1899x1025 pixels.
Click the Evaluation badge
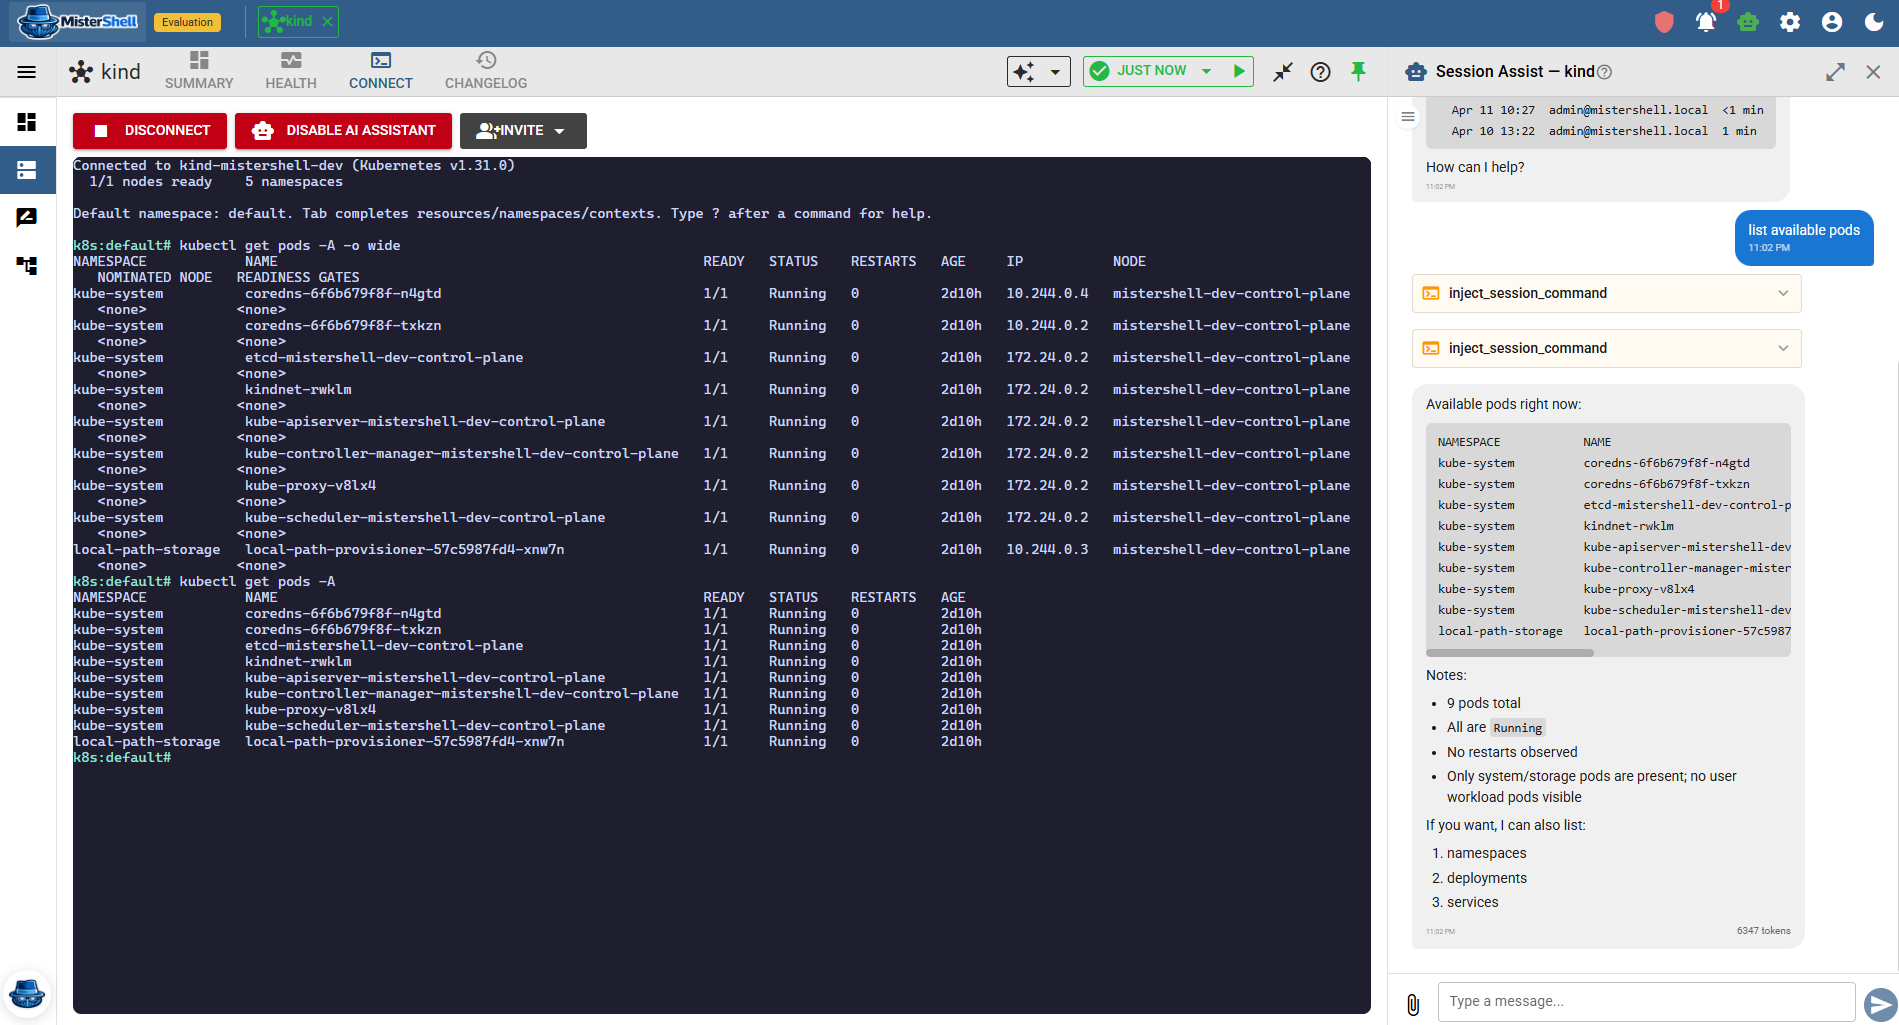coord(187,22)
